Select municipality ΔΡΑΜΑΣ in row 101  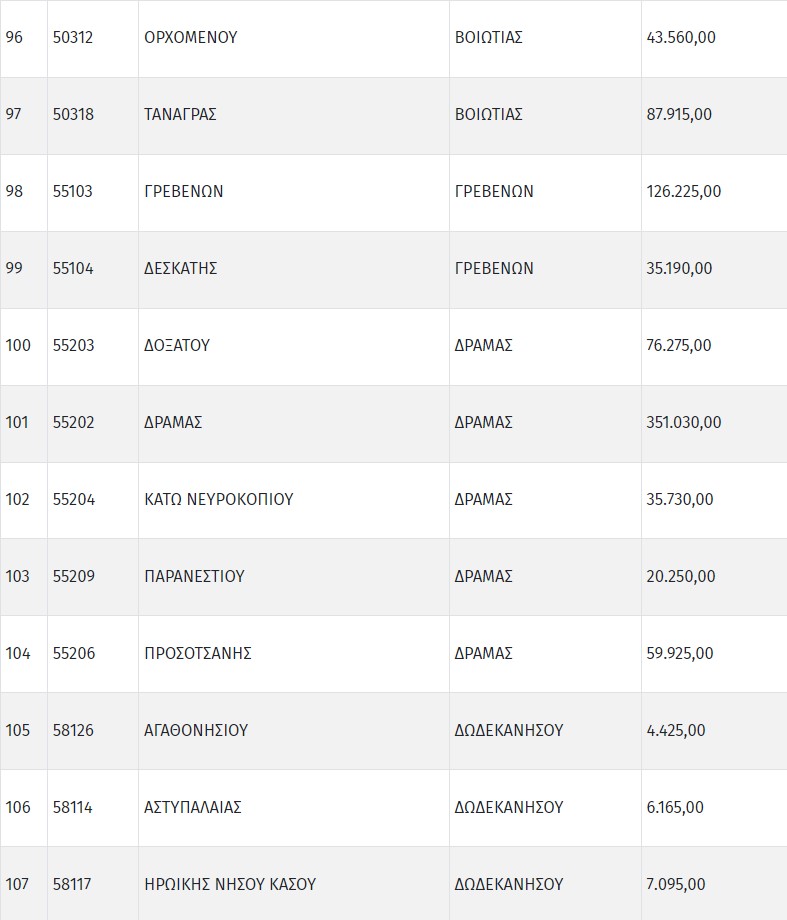pos(173,423)
